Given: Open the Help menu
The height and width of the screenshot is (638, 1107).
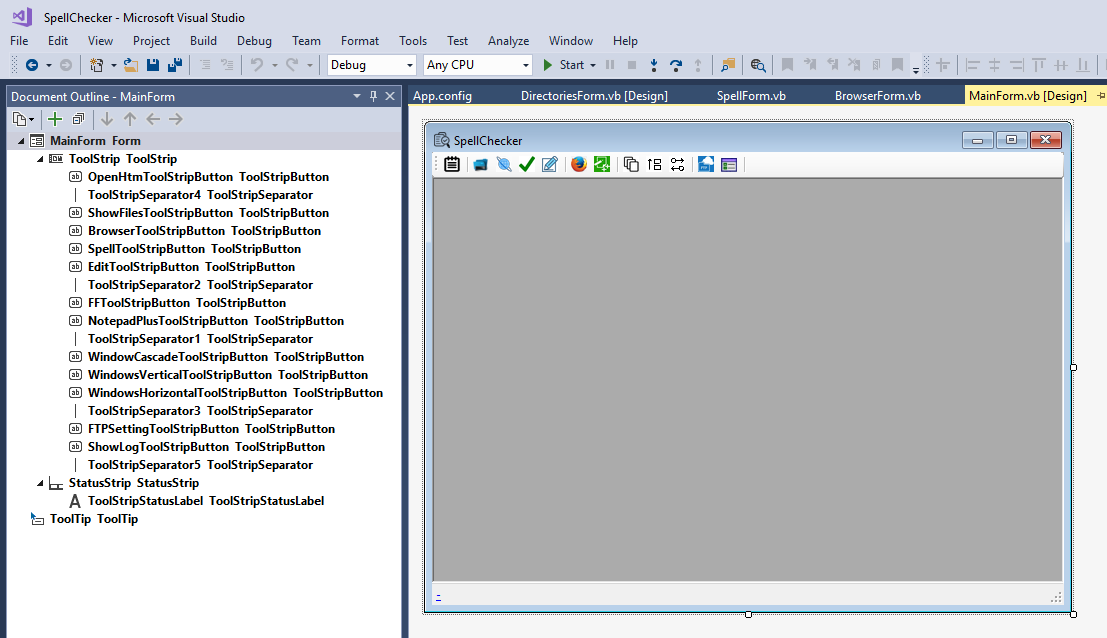Looking at the screenshot, I should (x=625, y=41).
